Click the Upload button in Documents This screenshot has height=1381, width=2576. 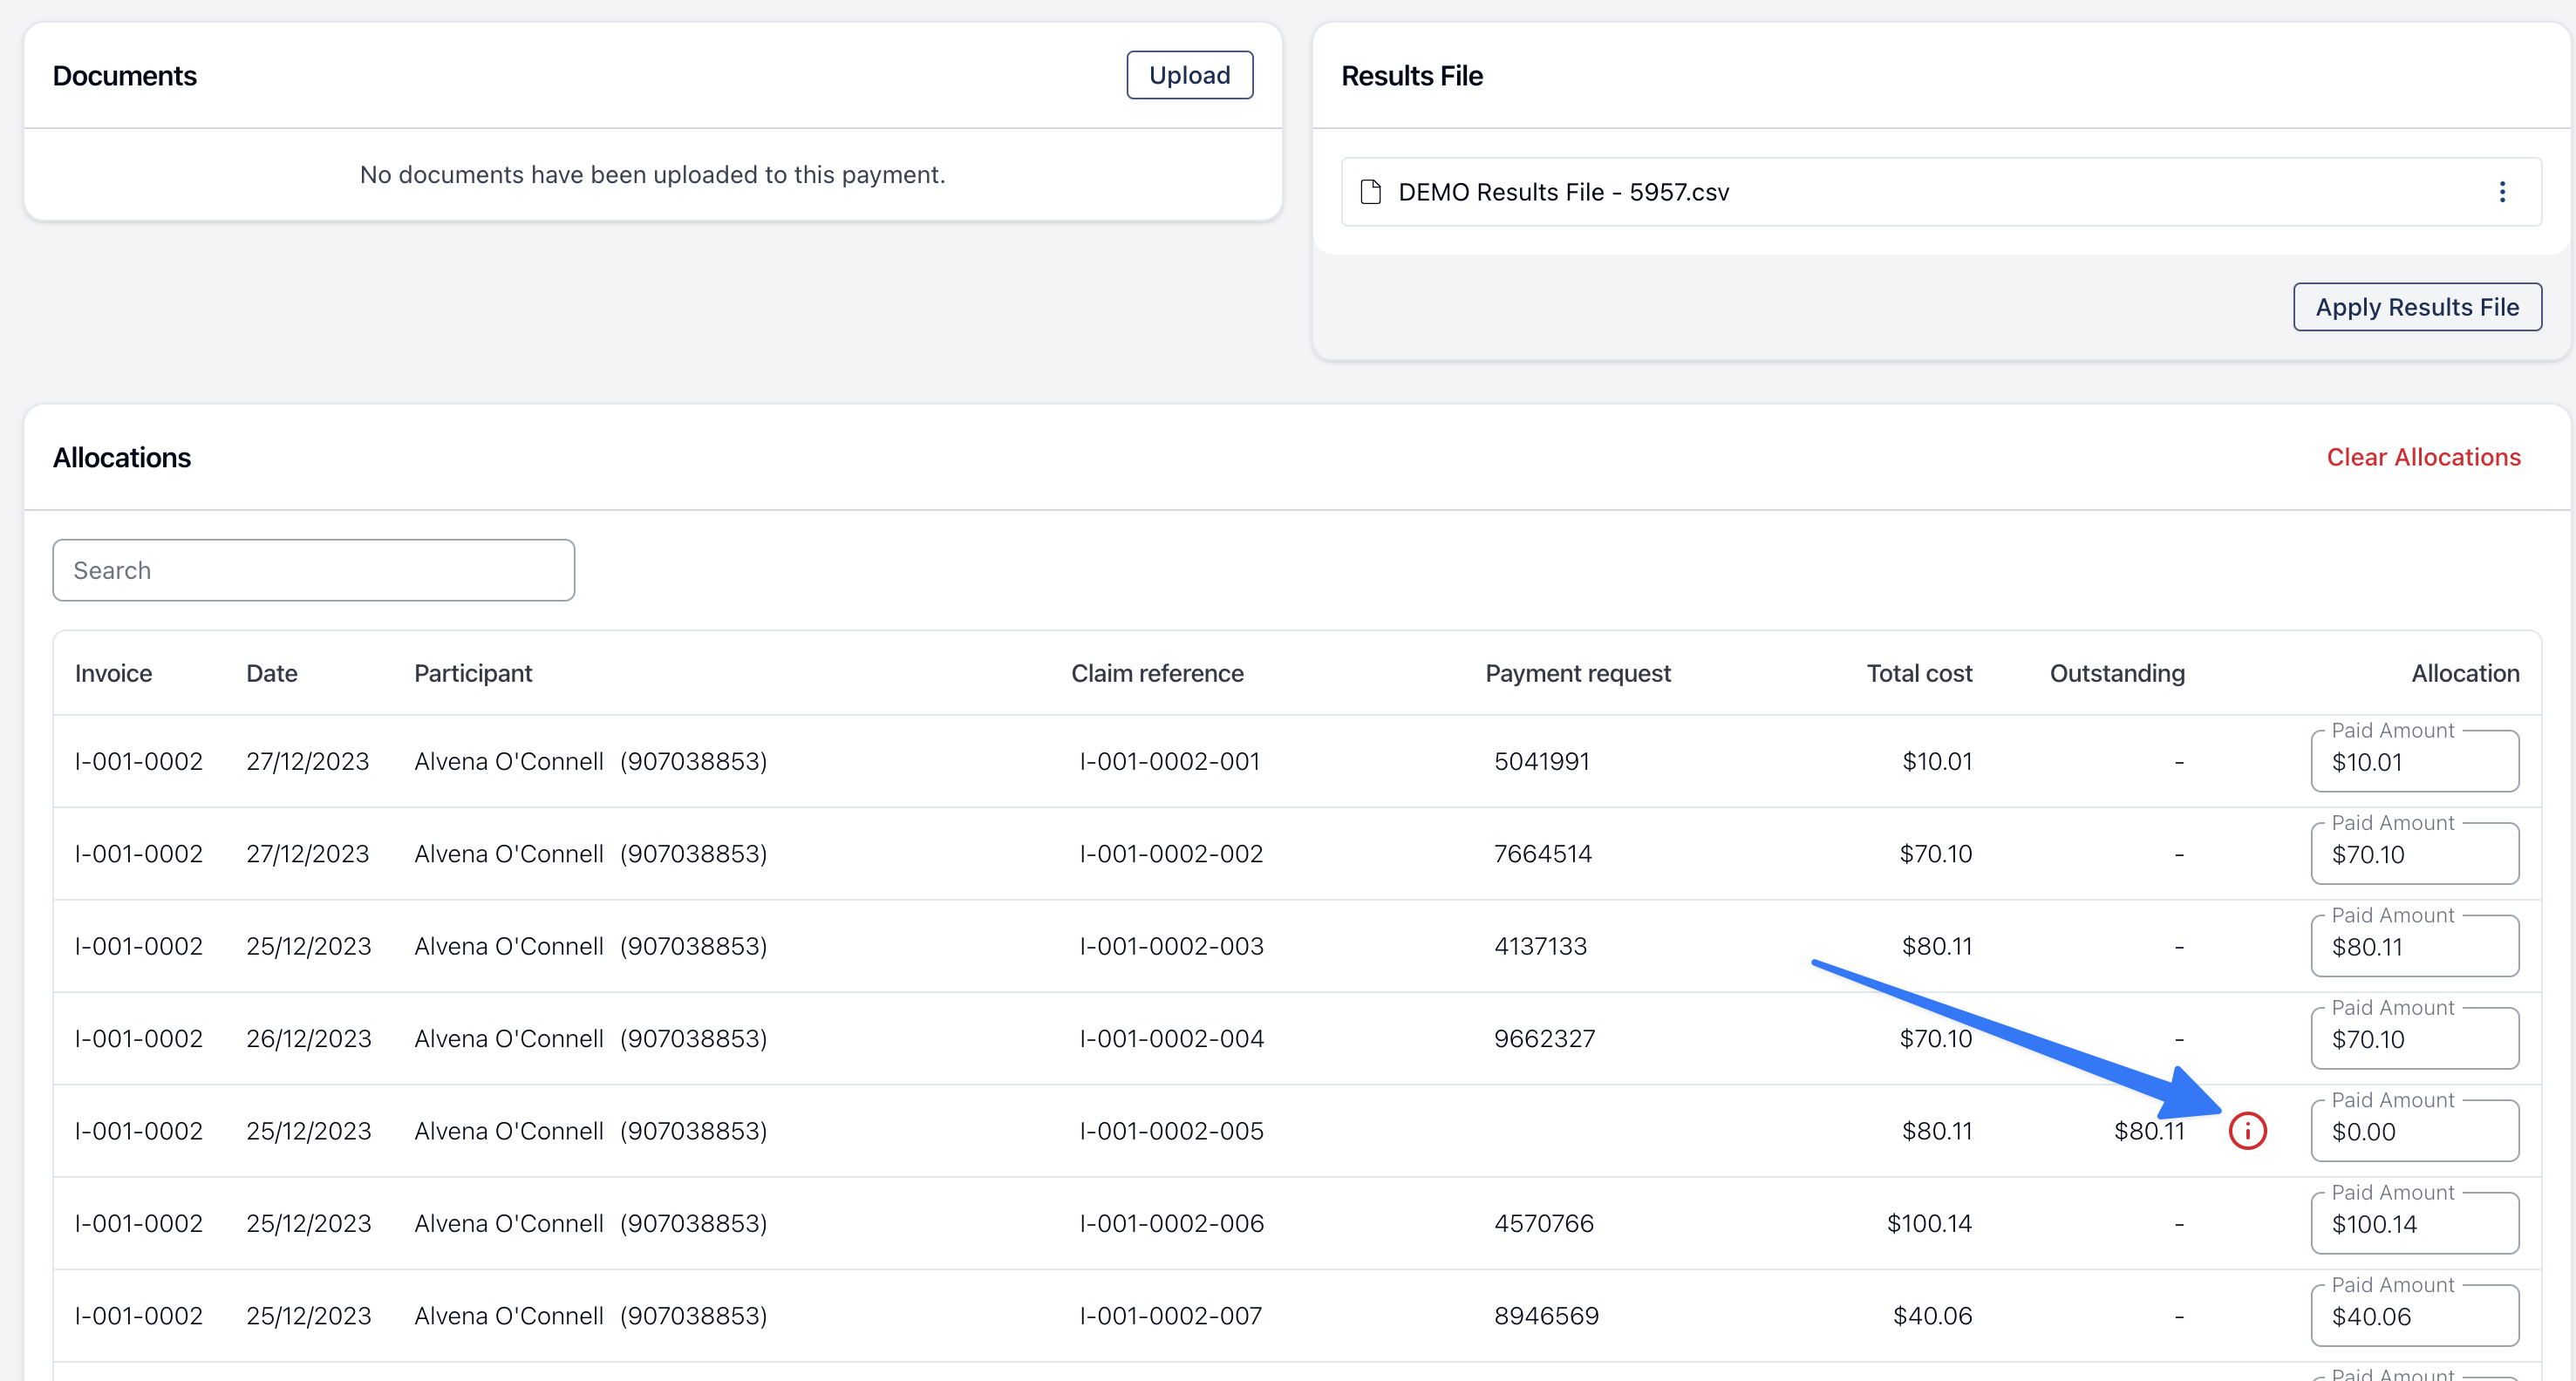(1189, 75)
